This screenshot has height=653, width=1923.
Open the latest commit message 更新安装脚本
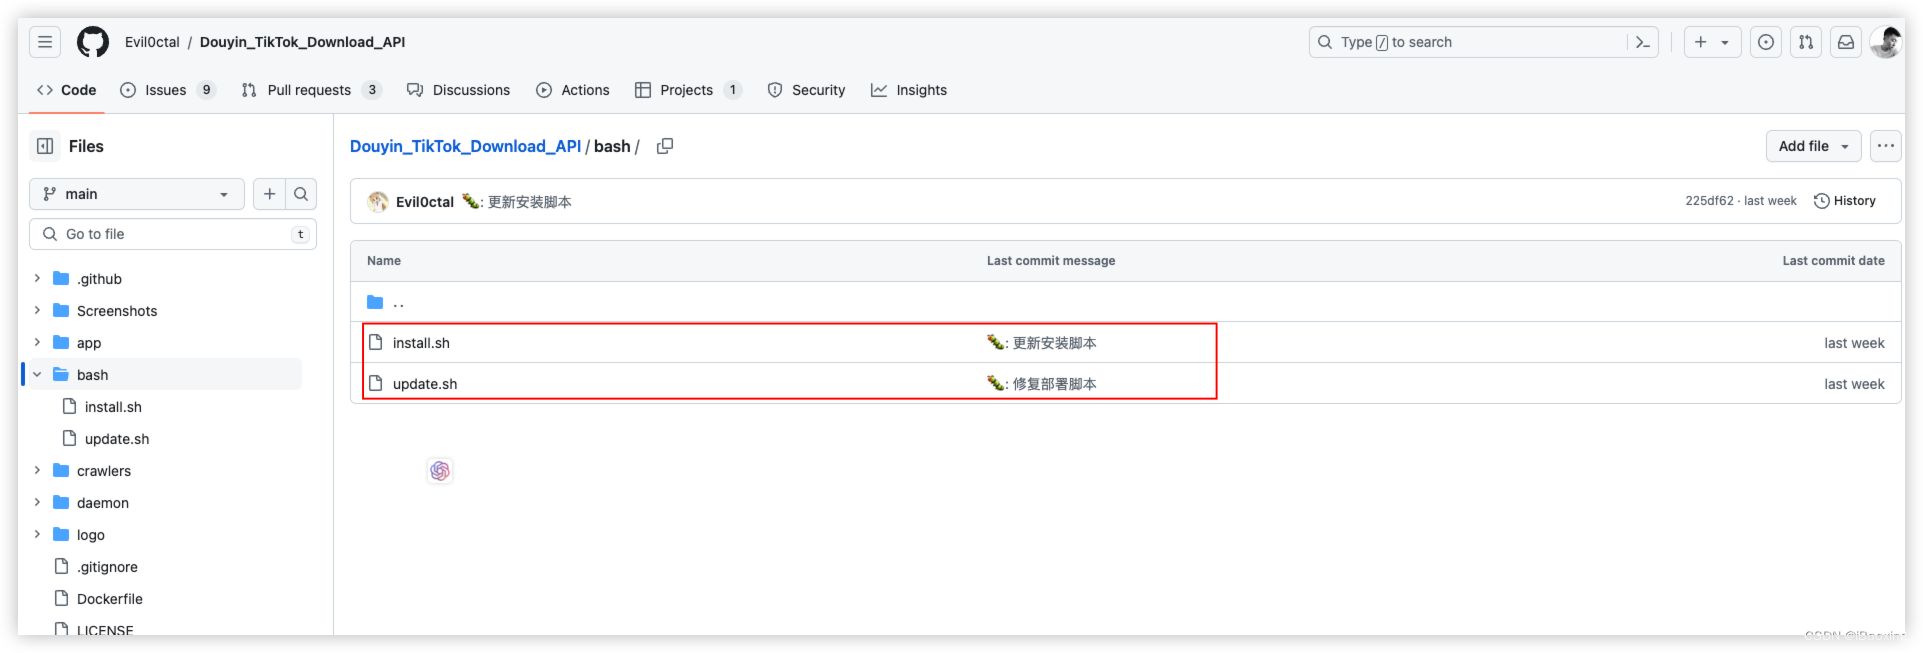530,202
